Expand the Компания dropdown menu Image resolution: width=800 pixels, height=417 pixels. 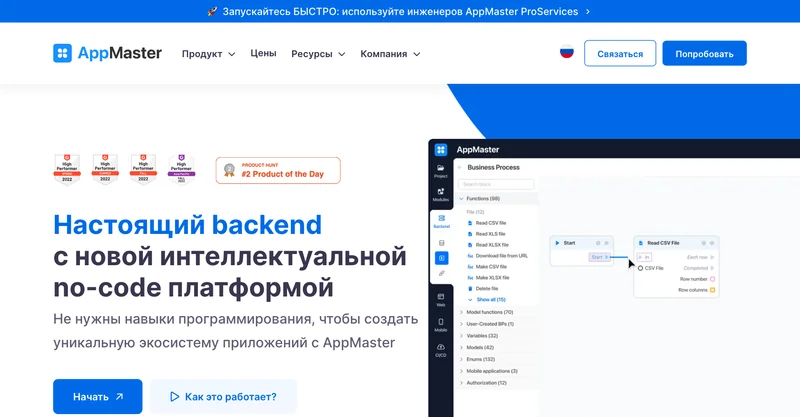click(390, 54)
